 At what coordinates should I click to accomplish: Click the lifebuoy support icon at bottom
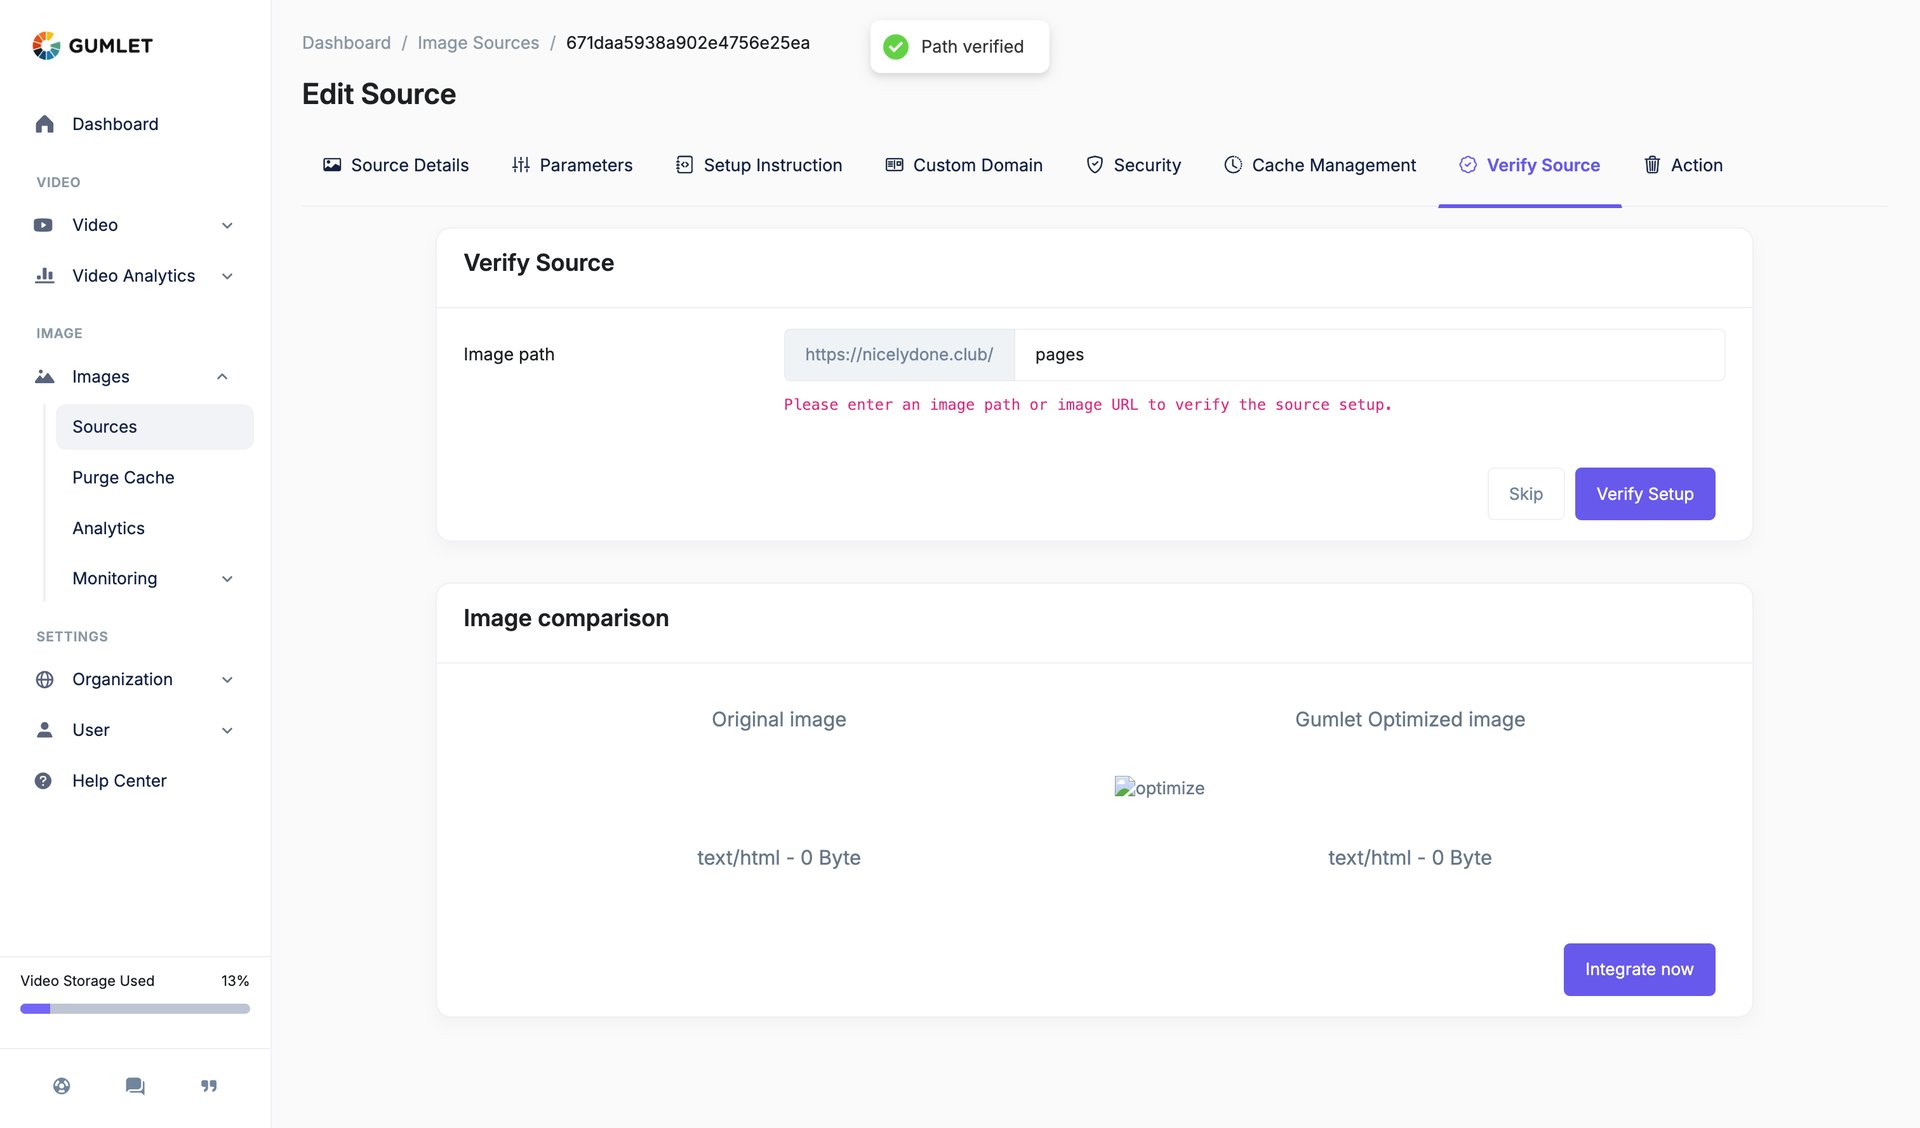point(62,1085)
